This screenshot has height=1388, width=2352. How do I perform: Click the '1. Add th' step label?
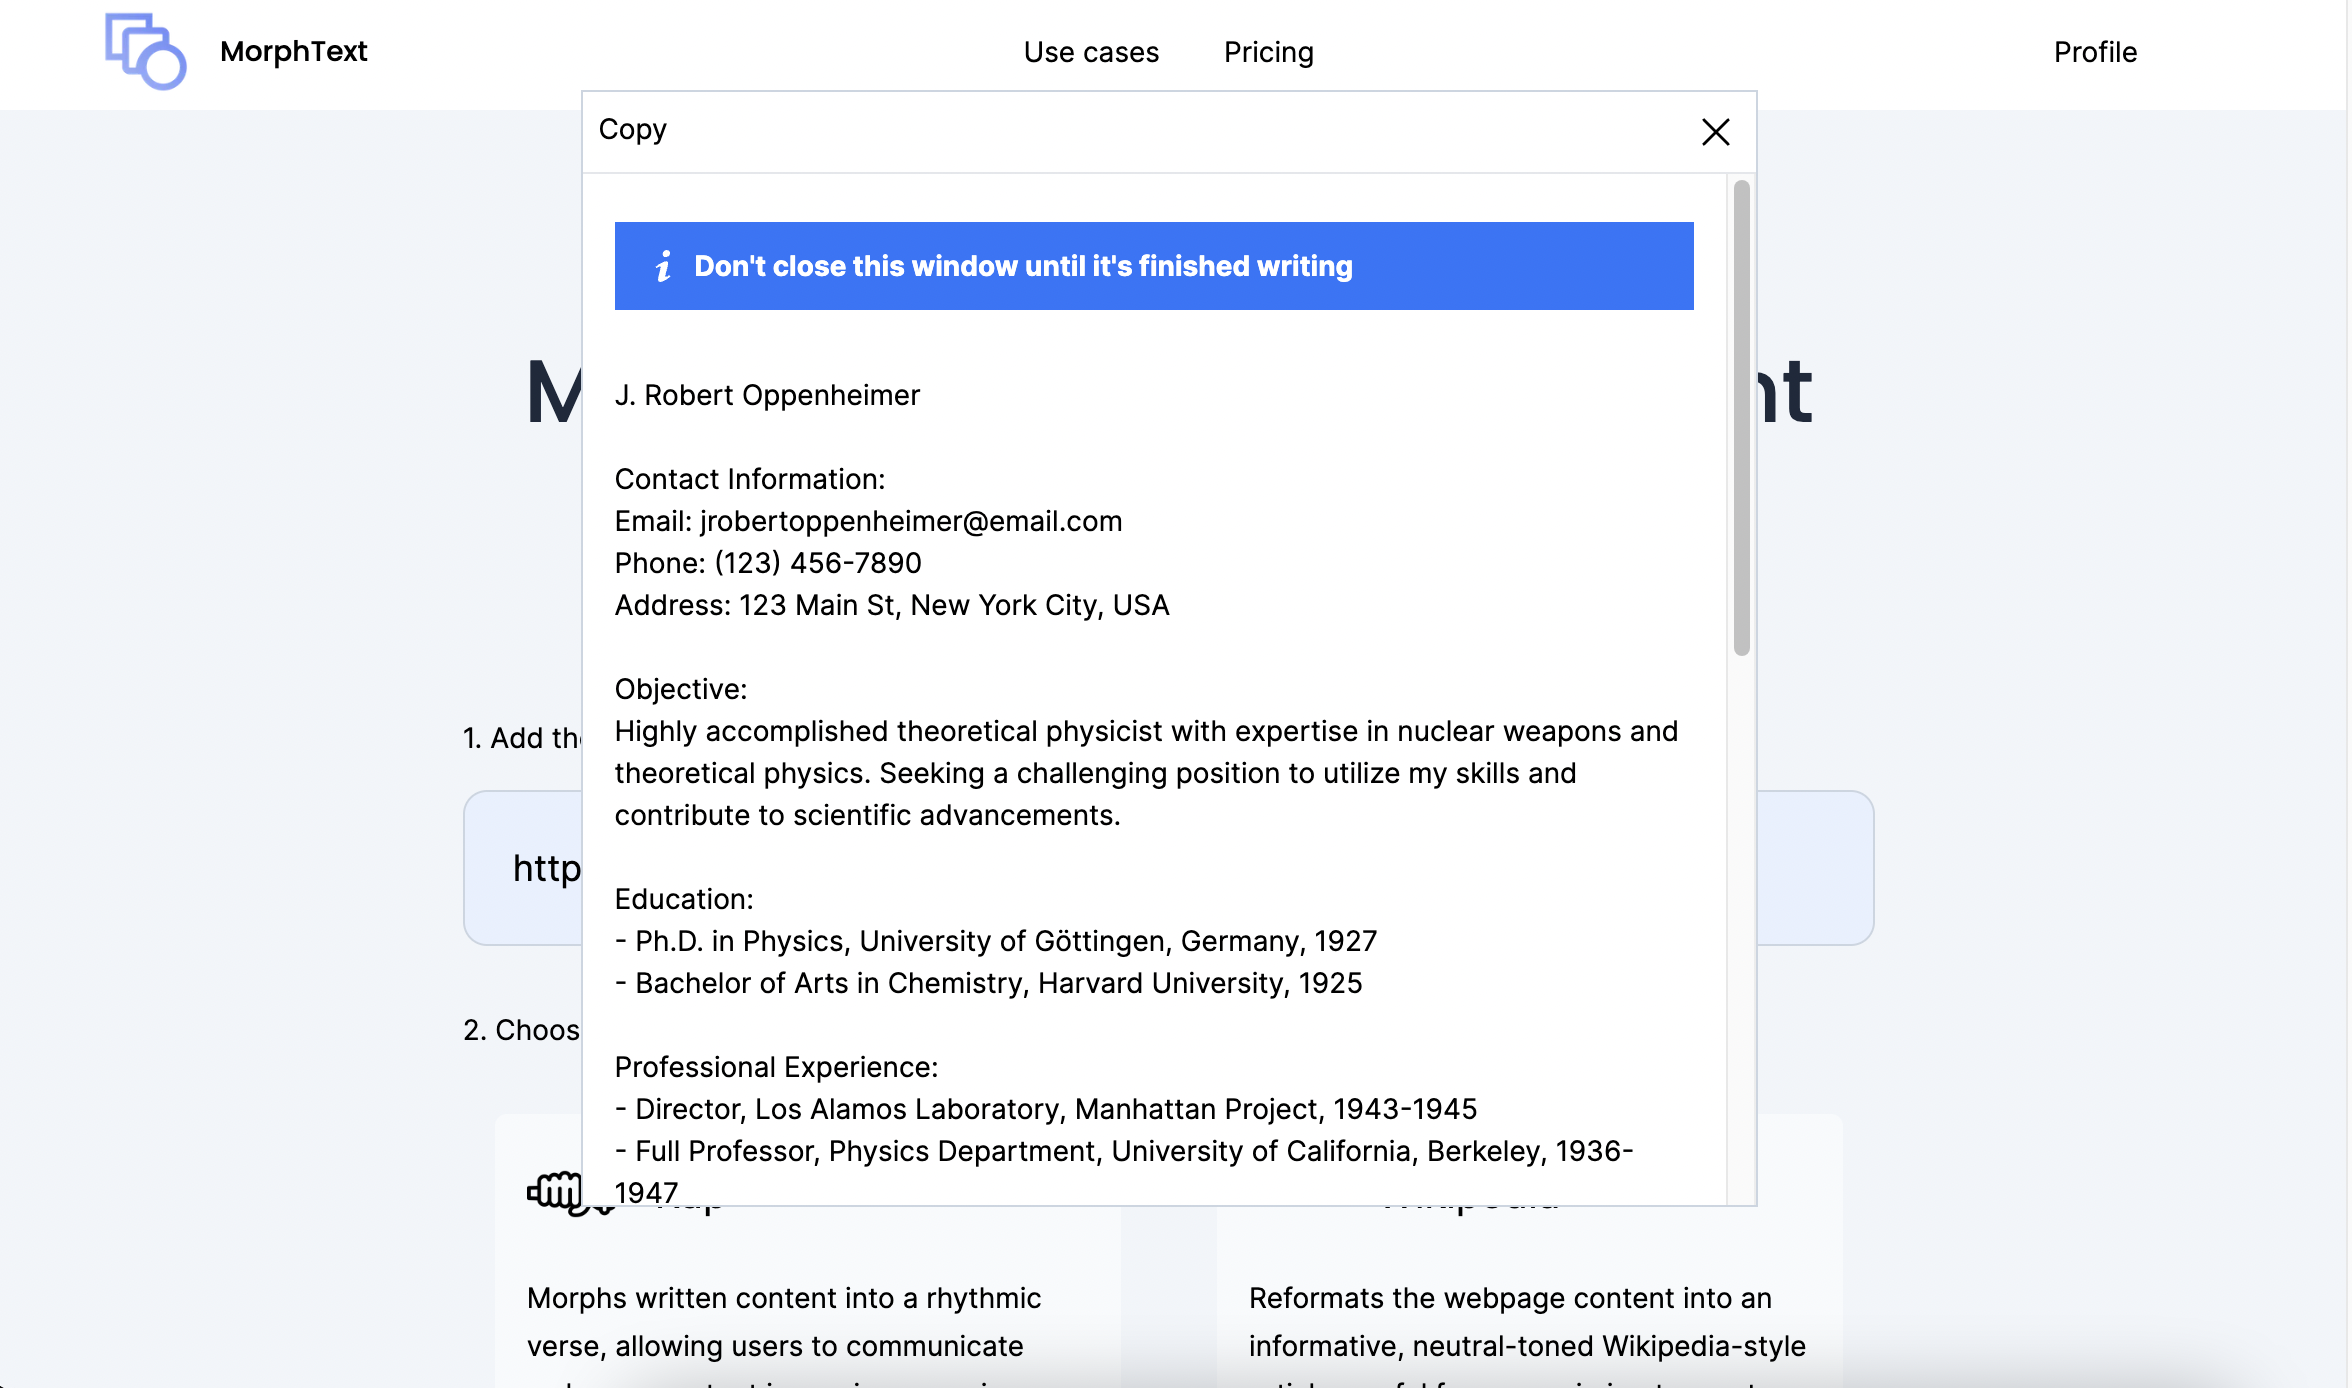coord(521,738)
